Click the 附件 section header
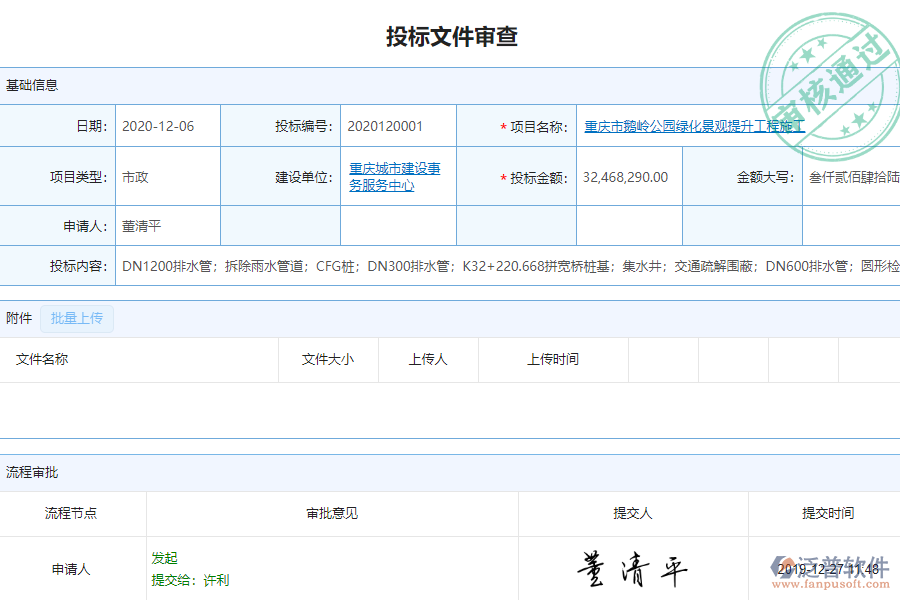Viewport: 900px width, 600px height. click(18, 318)
